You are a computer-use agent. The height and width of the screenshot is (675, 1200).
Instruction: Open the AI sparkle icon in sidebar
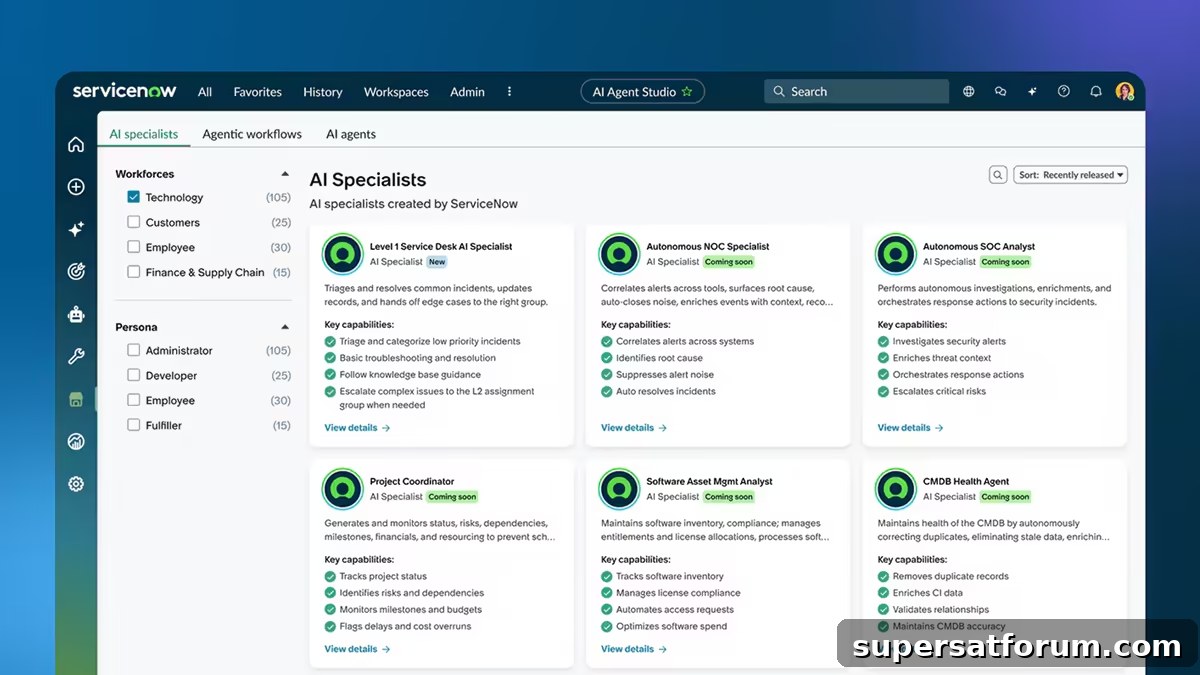(x=76, y=229)
